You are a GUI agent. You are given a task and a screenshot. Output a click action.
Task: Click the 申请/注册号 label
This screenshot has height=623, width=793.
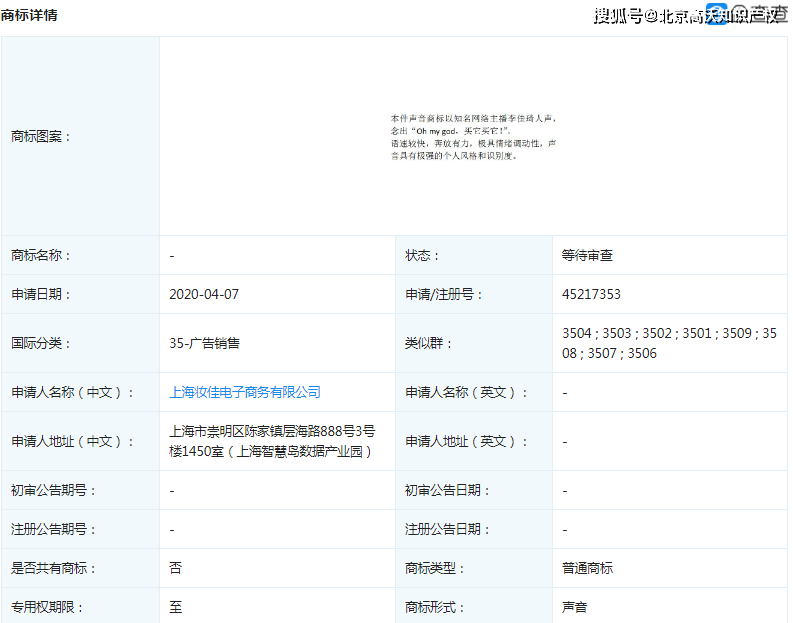[x=444, y=294]
